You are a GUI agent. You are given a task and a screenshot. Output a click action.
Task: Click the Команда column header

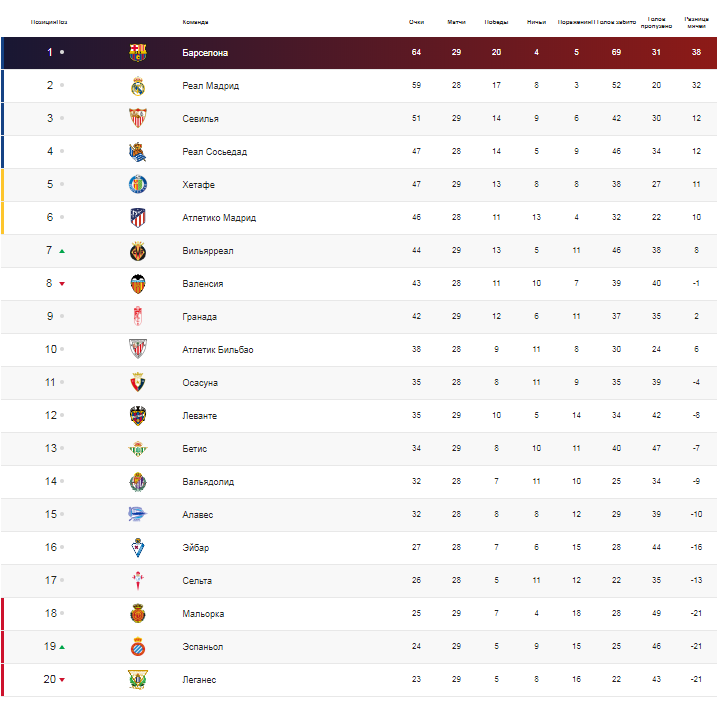[195, 22]
